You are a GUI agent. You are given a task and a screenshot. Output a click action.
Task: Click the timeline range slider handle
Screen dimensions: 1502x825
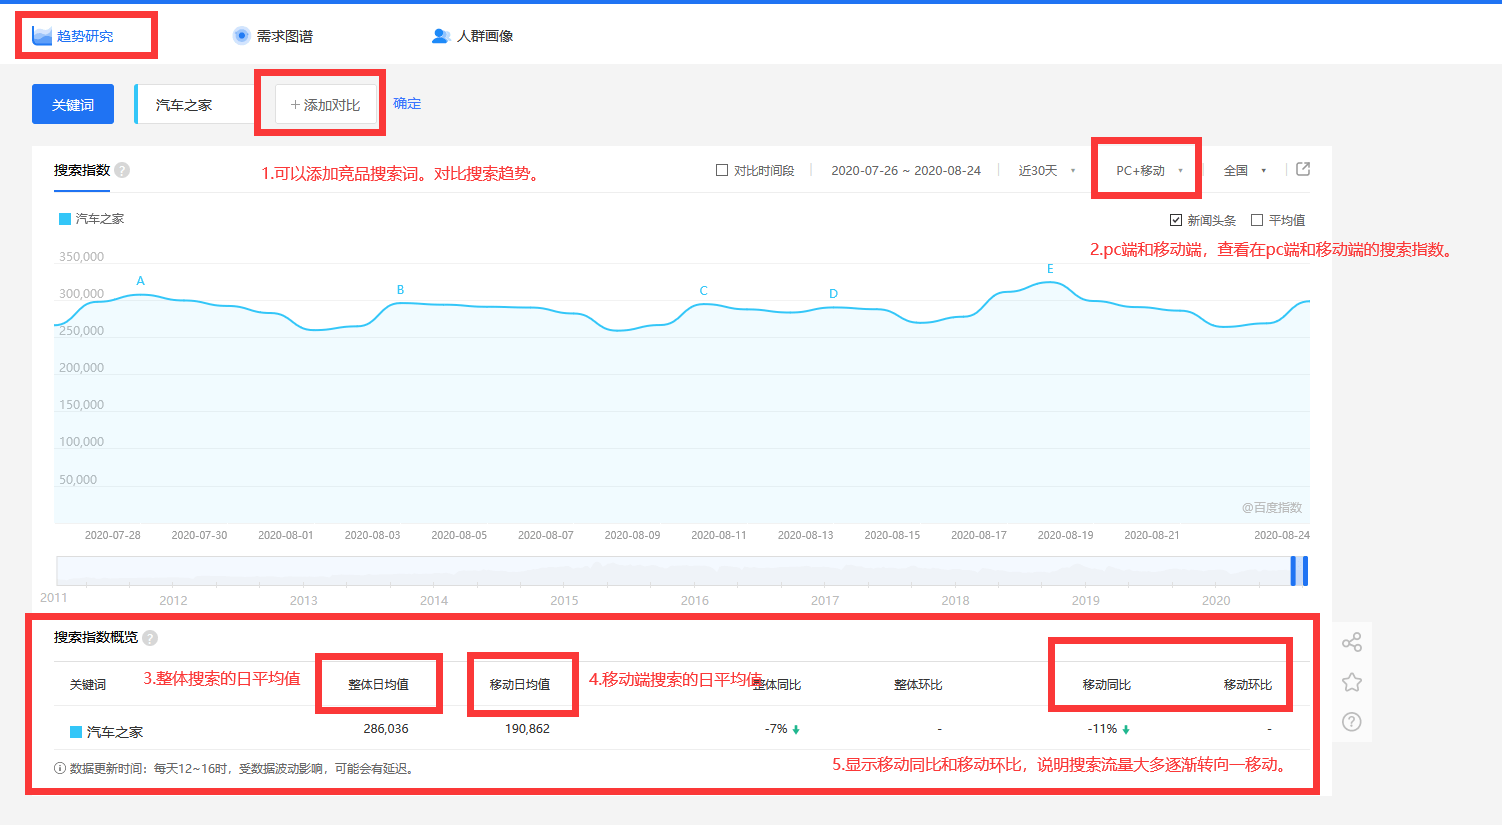tap(1299, 571)
